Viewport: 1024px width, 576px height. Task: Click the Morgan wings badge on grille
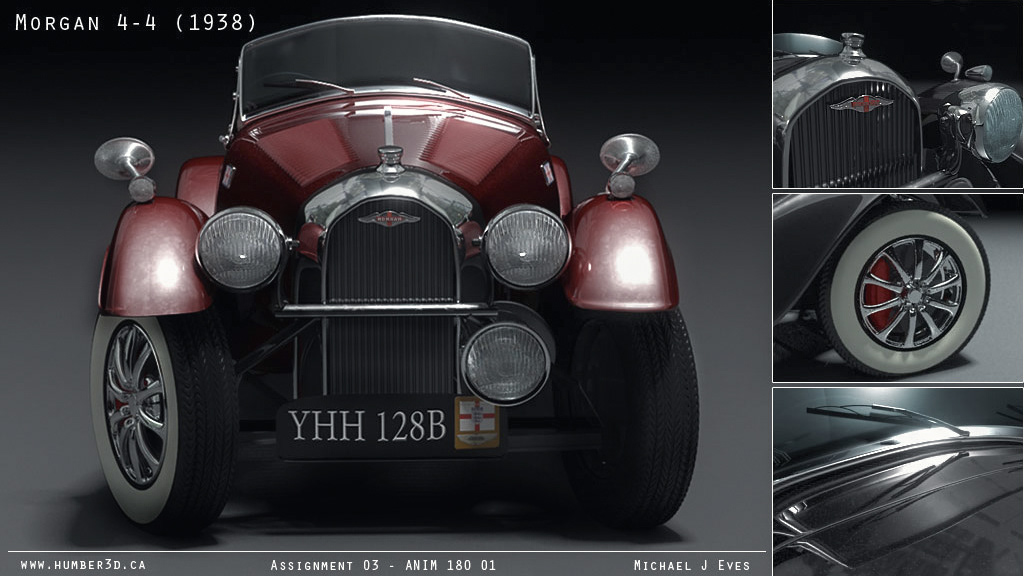(389, 219)
